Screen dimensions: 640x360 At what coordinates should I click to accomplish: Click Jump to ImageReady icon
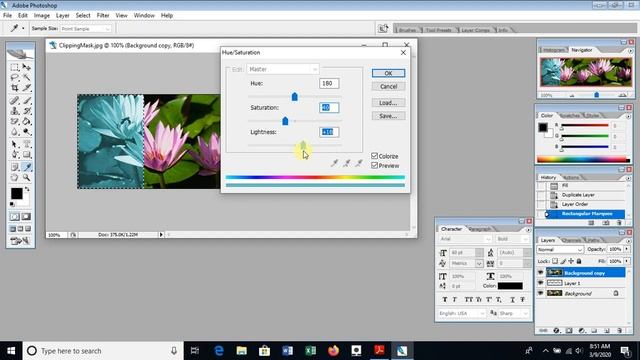point(20,241)
